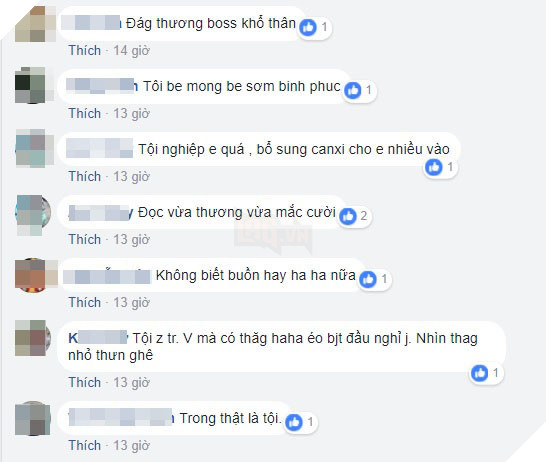Click like reaction icon on 'Đág thương boss' comment

(x=308, y=27)
